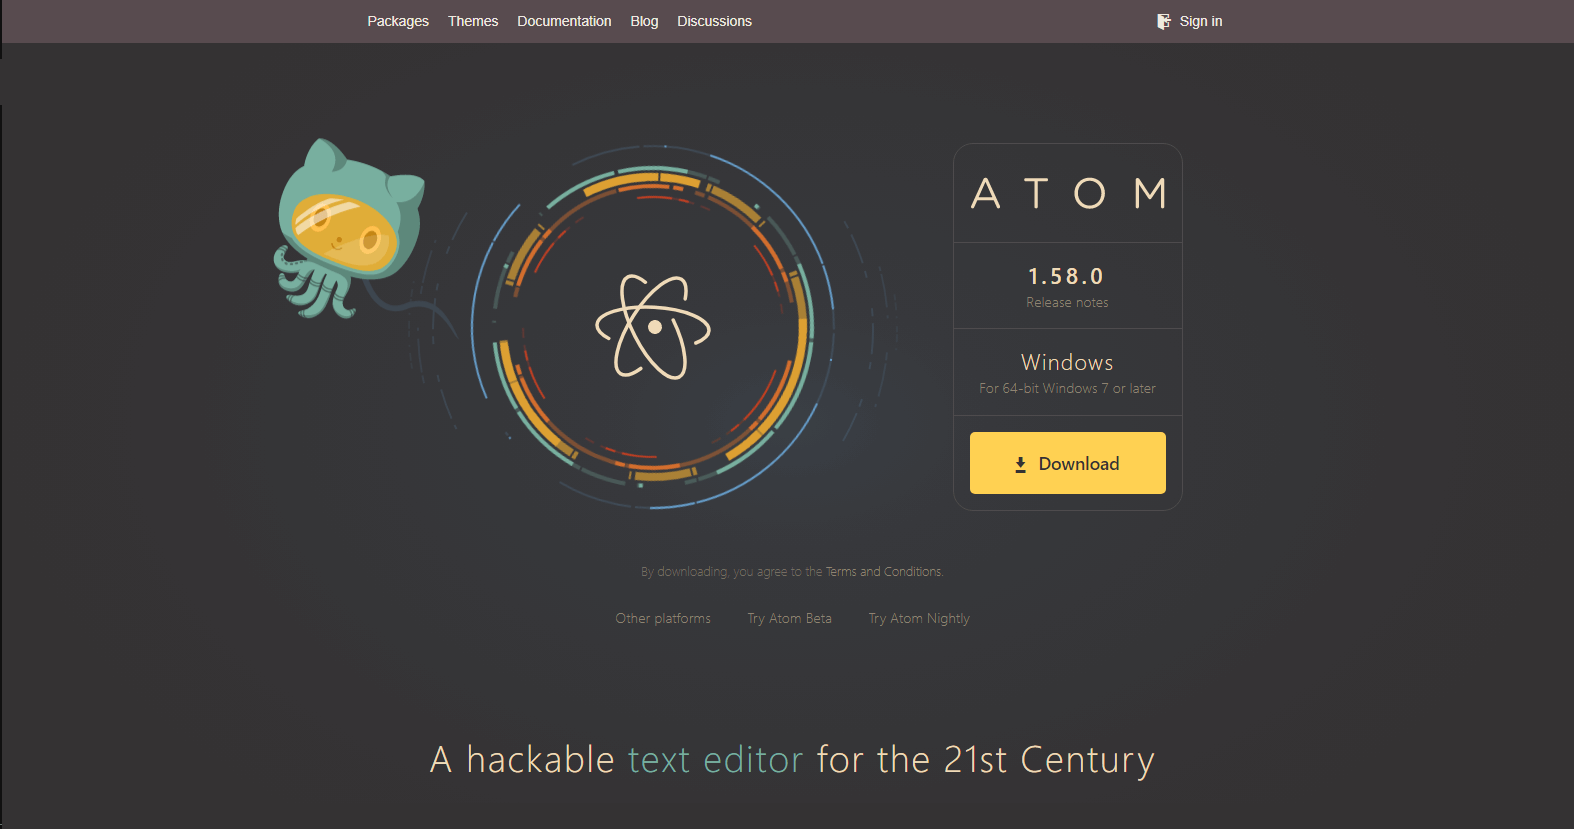Open Try Atom Nightly link
Image resolution: width=1574 pixels, height=829 pixels.
tap(919, 618)
